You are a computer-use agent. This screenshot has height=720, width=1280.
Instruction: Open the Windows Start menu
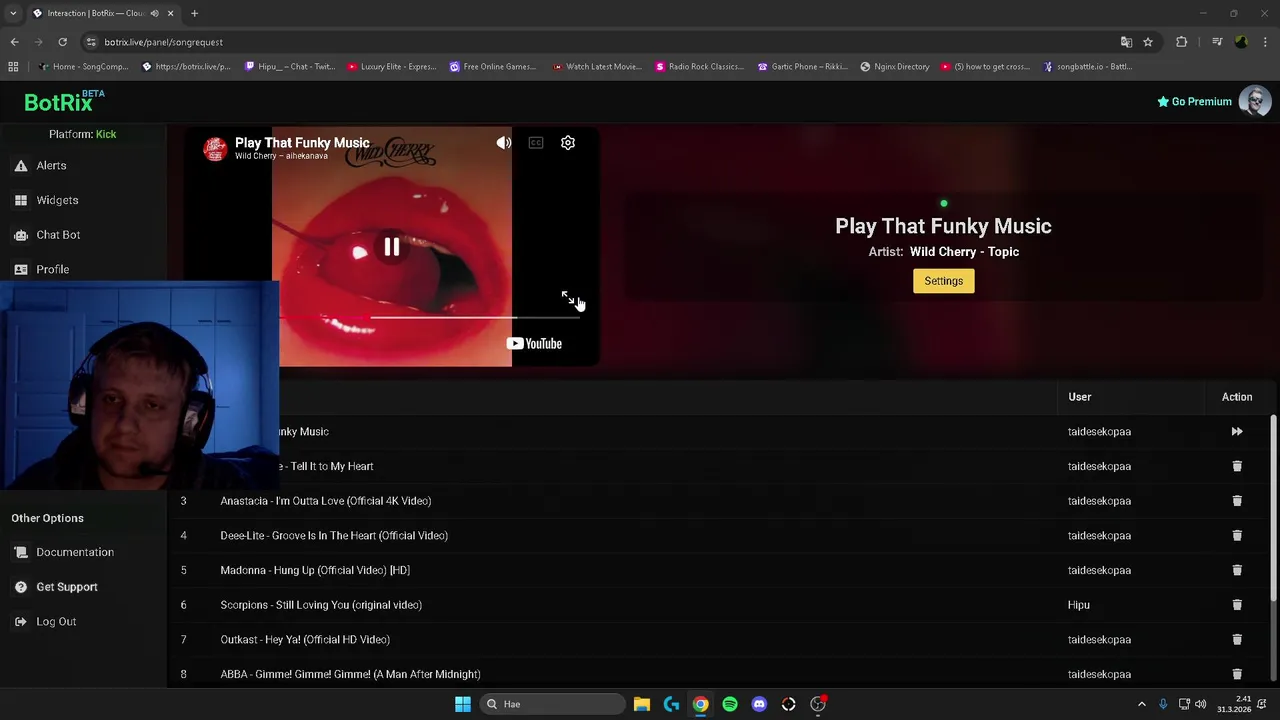click(462, 704)
